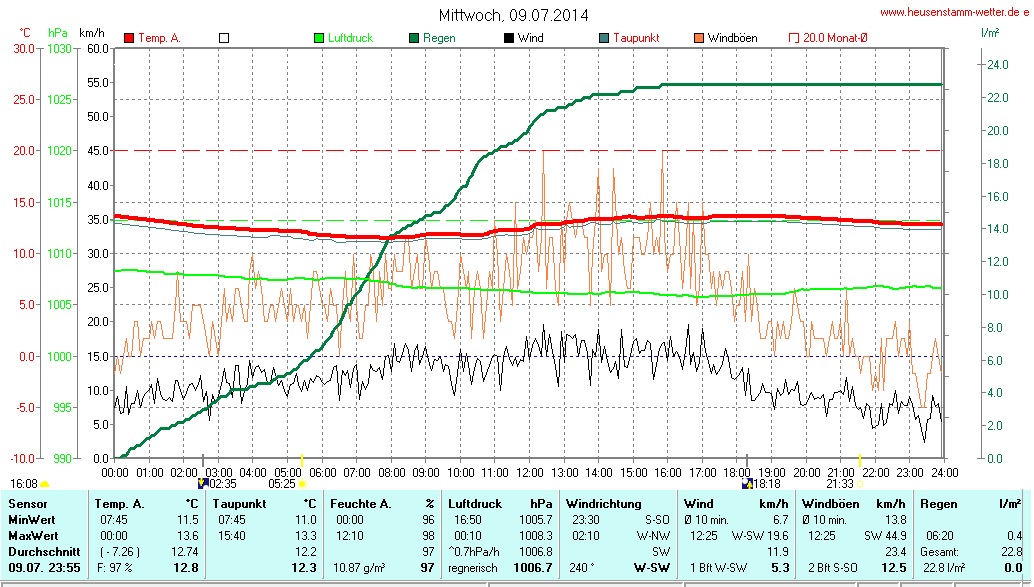This screenshot has width=1034, height=587.
Task: Click the black Wind legend square
Action: (x=509, y=38)
